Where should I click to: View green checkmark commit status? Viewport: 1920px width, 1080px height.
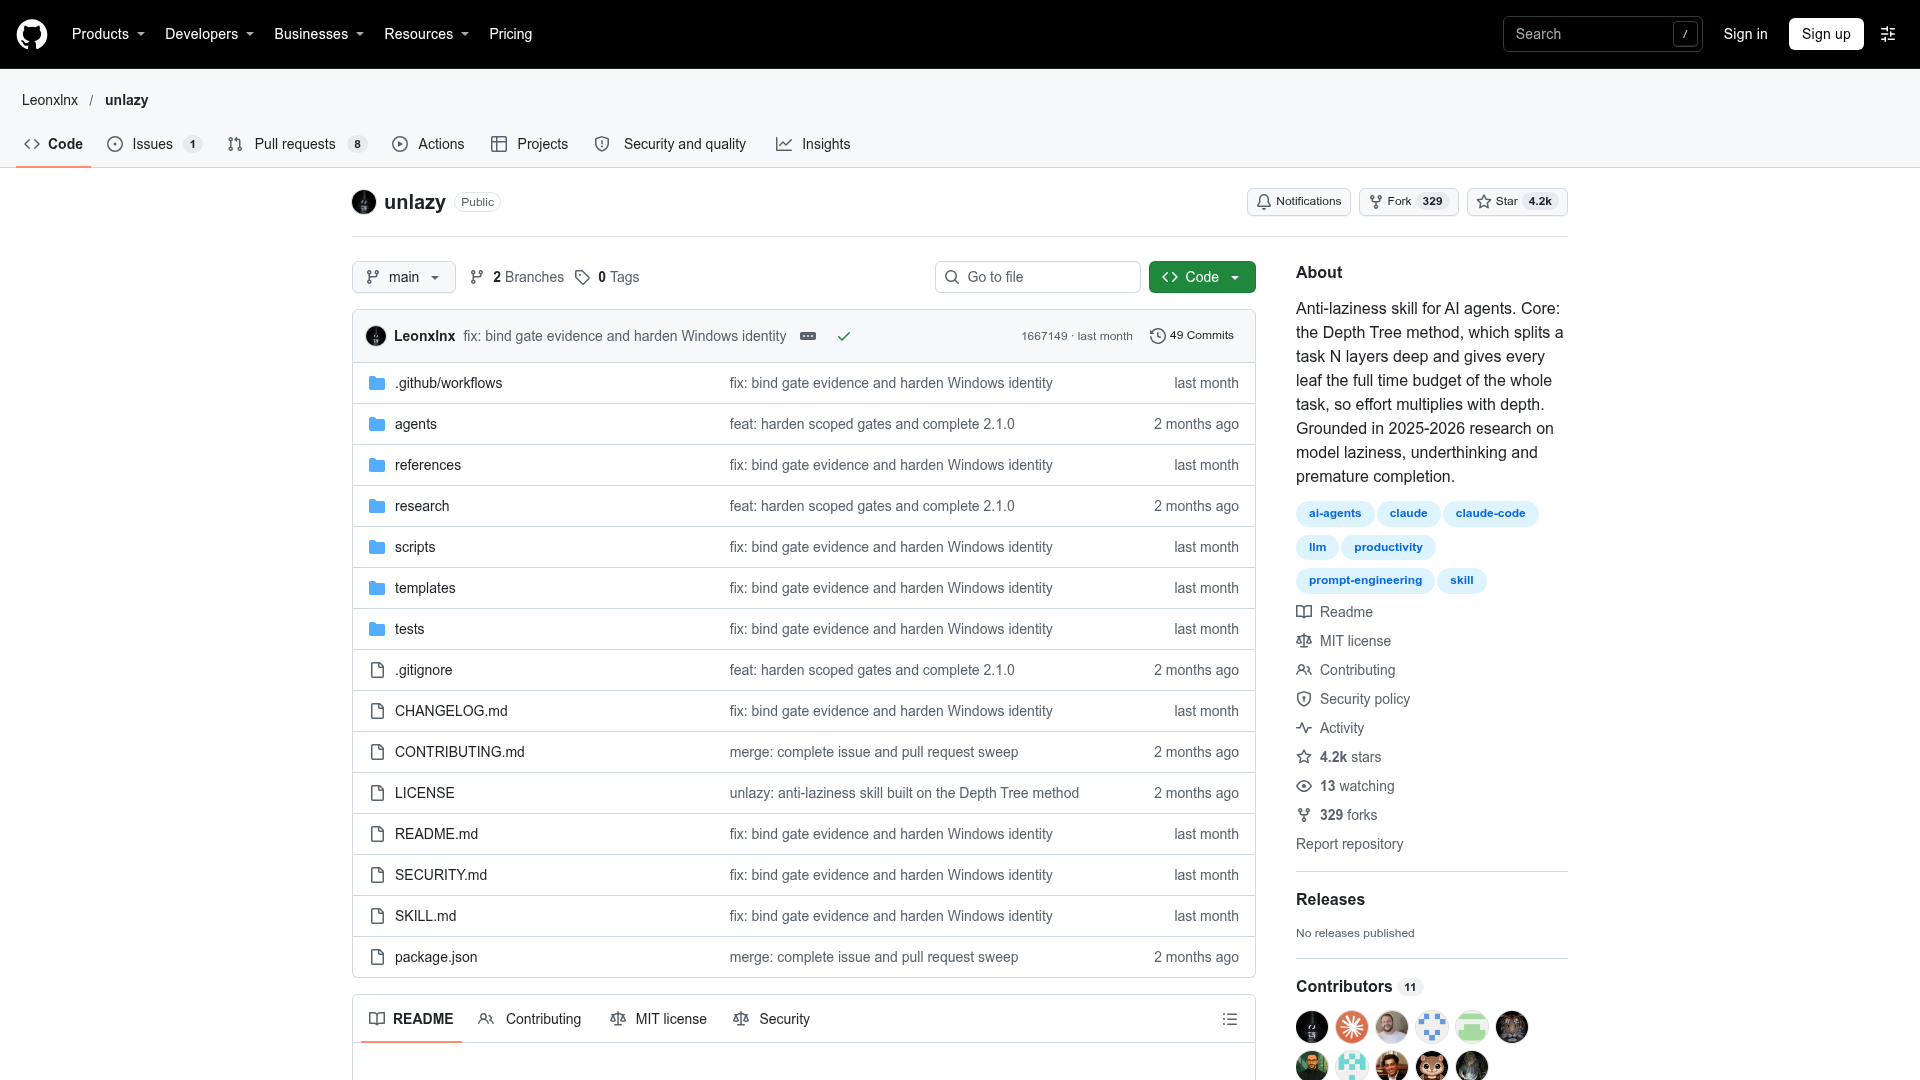pyautogui.click(x=844, y=336)
